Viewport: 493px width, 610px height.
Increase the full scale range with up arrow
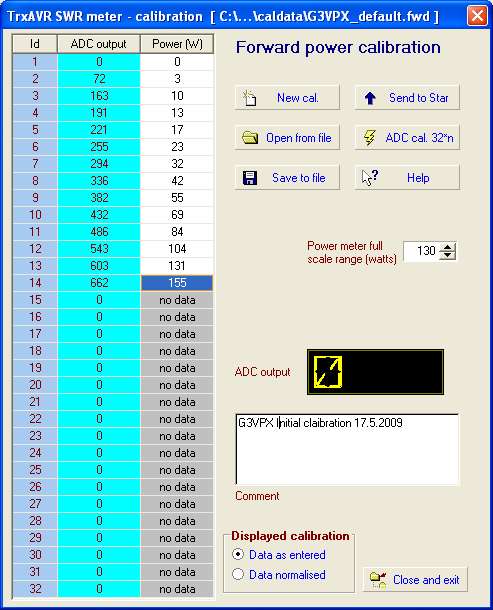[x=447, y=247]
